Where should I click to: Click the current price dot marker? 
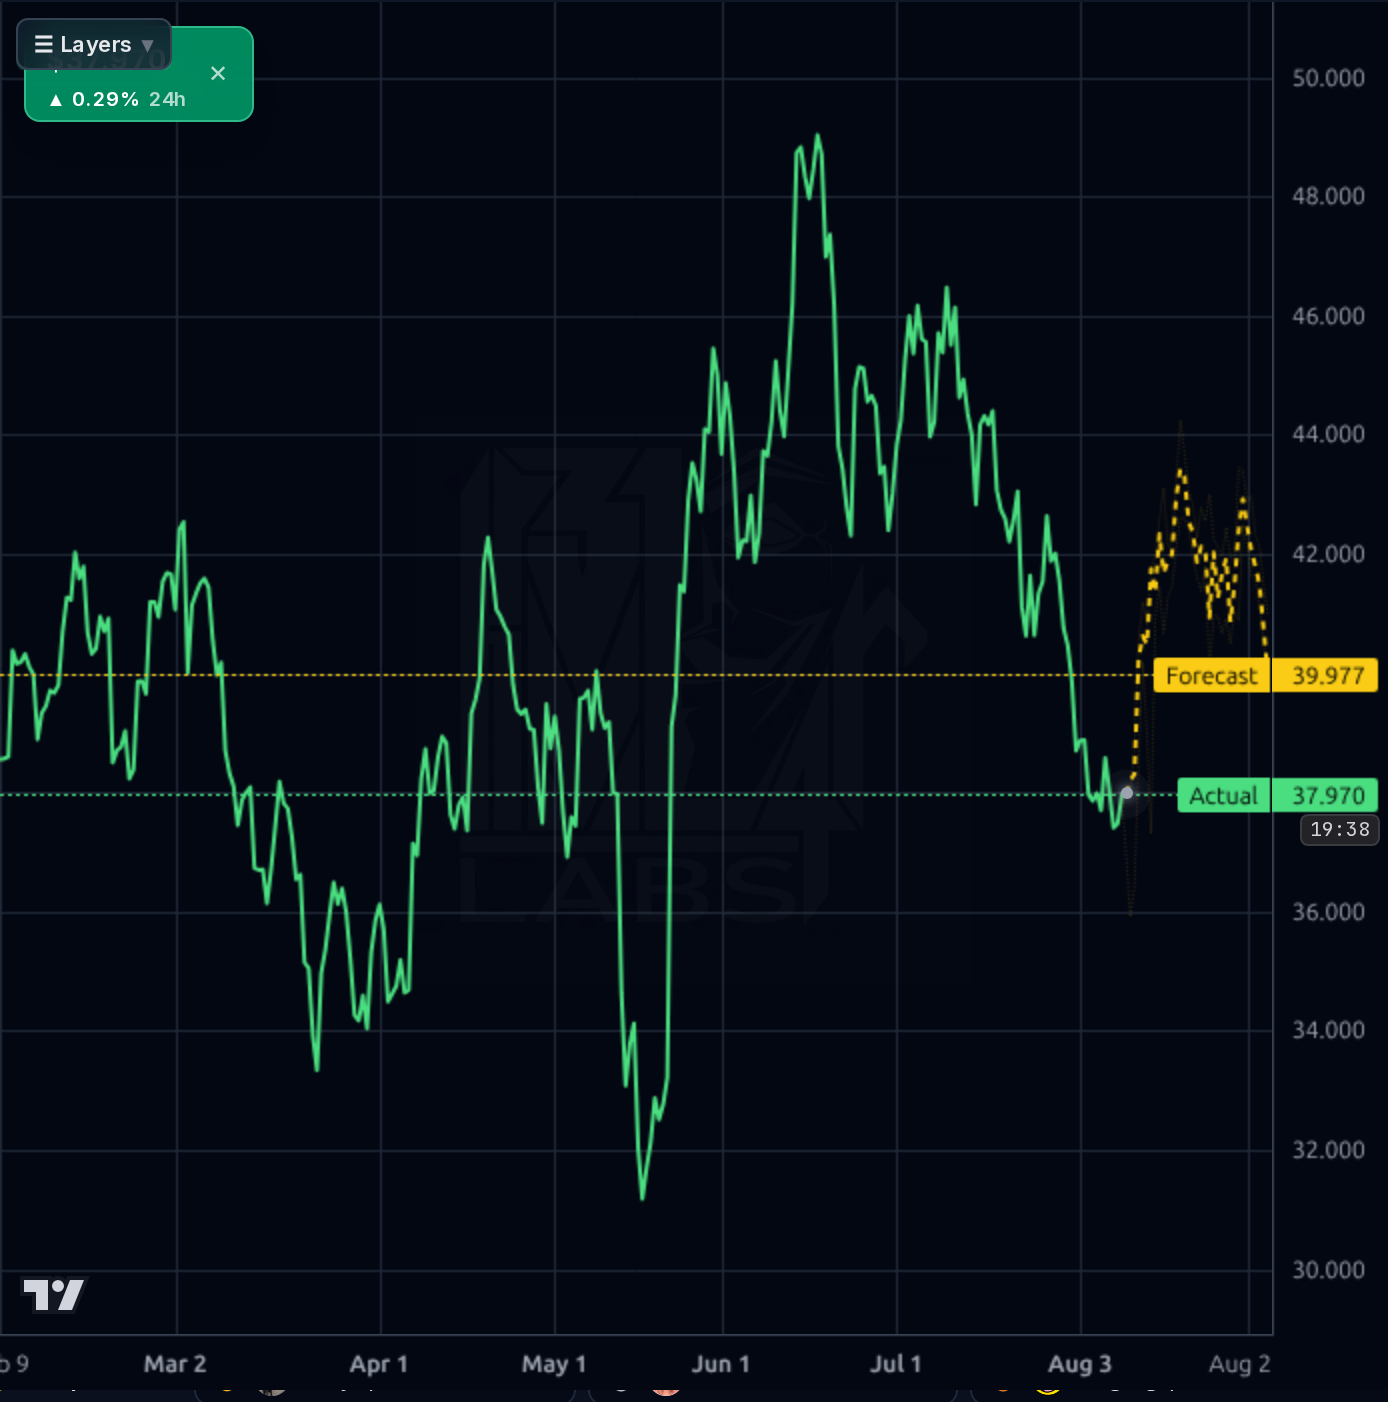point(1127,793)
